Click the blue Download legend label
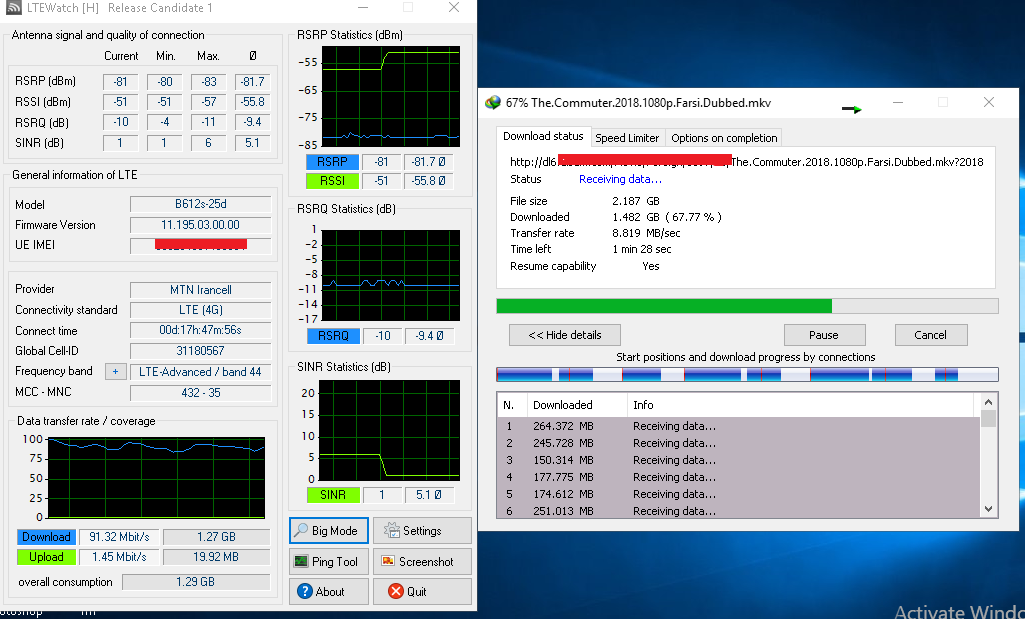Image resolution: width=1025 pixels, height=619 pixels. click(46, 537)
